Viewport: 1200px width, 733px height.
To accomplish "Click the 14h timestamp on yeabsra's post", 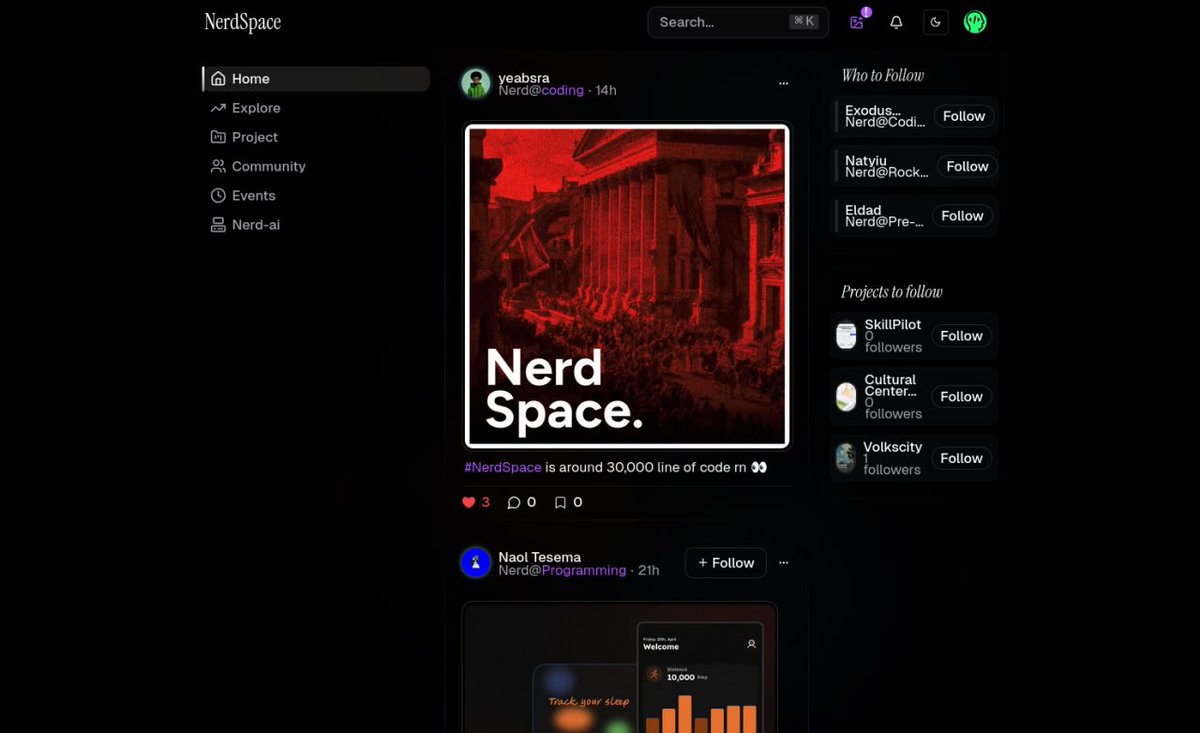I will 606,90.
